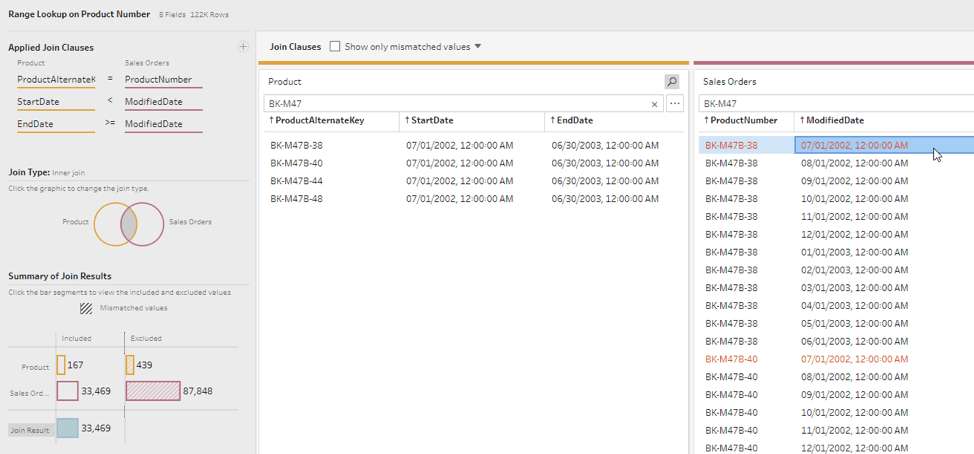Change the equals operator in first join clause

click(x=110, y=79)
